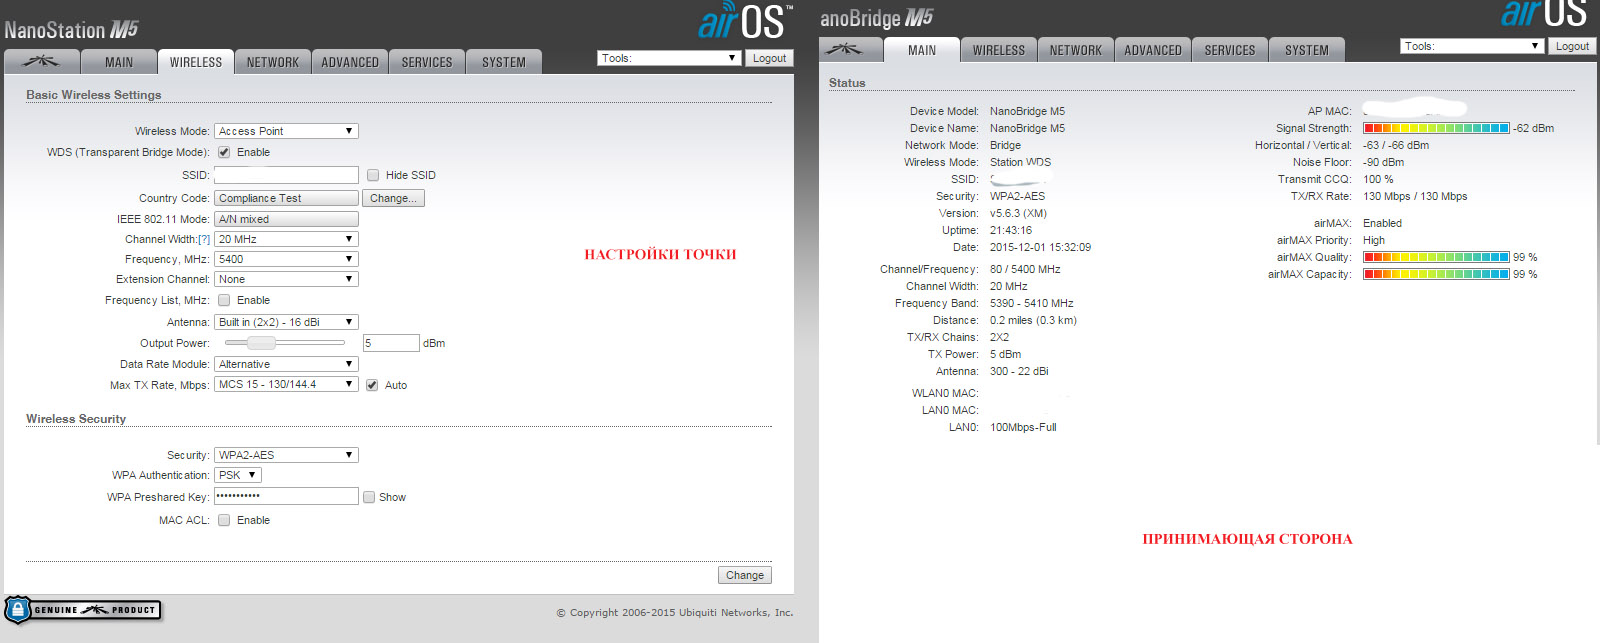Click the WPA Preshared Key field
Screen dimensions: 1600x643
click(286, 496)
